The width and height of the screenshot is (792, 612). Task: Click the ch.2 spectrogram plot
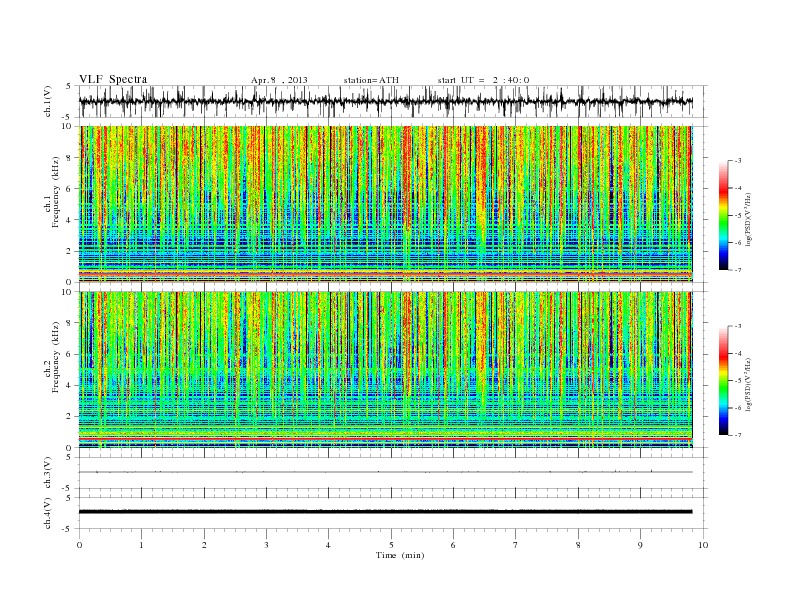click(386, 370)
